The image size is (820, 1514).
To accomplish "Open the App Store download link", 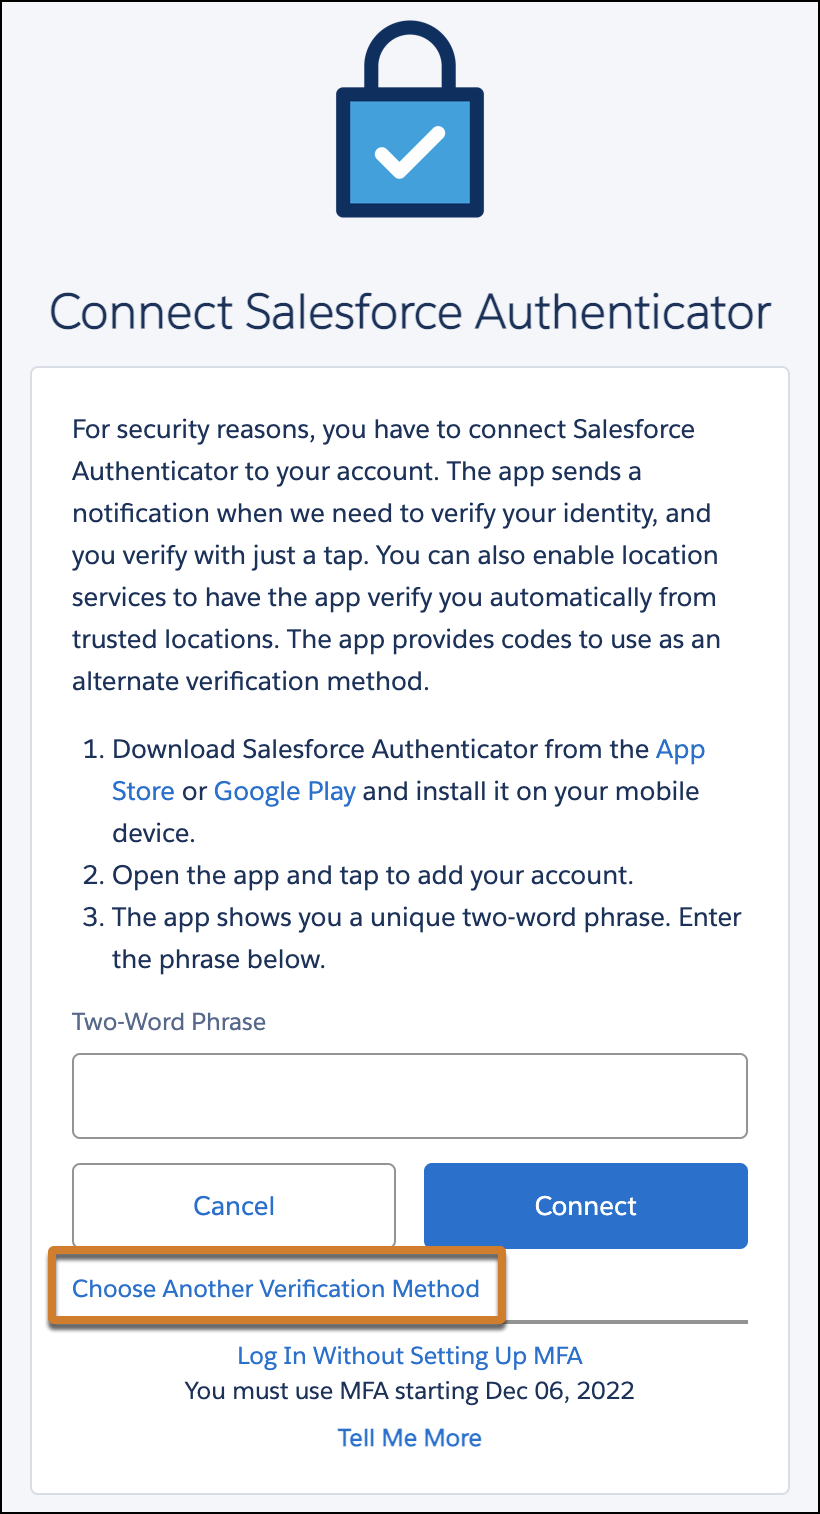I will [x=680, y=749].
